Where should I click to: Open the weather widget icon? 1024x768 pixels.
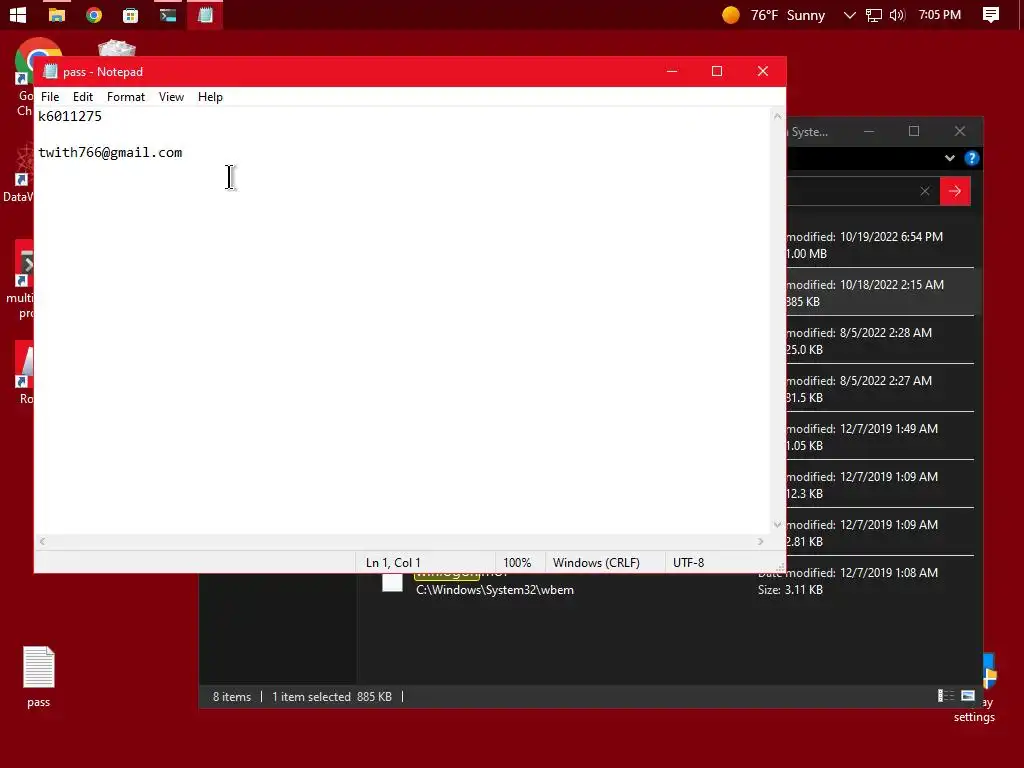(731, 14)
